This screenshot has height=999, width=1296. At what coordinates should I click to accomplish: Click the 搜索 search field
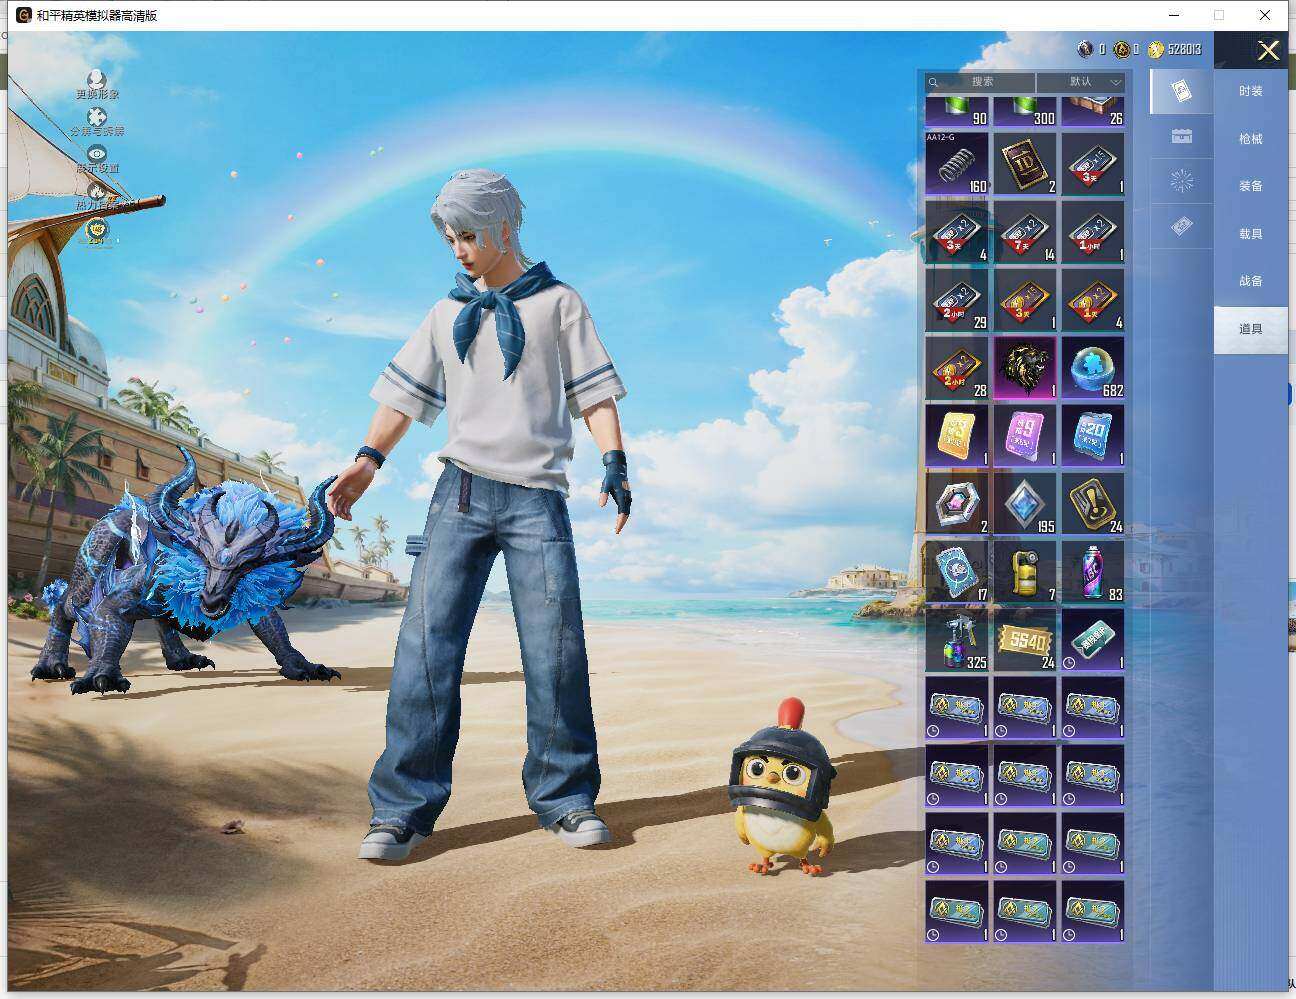point(980,82)
